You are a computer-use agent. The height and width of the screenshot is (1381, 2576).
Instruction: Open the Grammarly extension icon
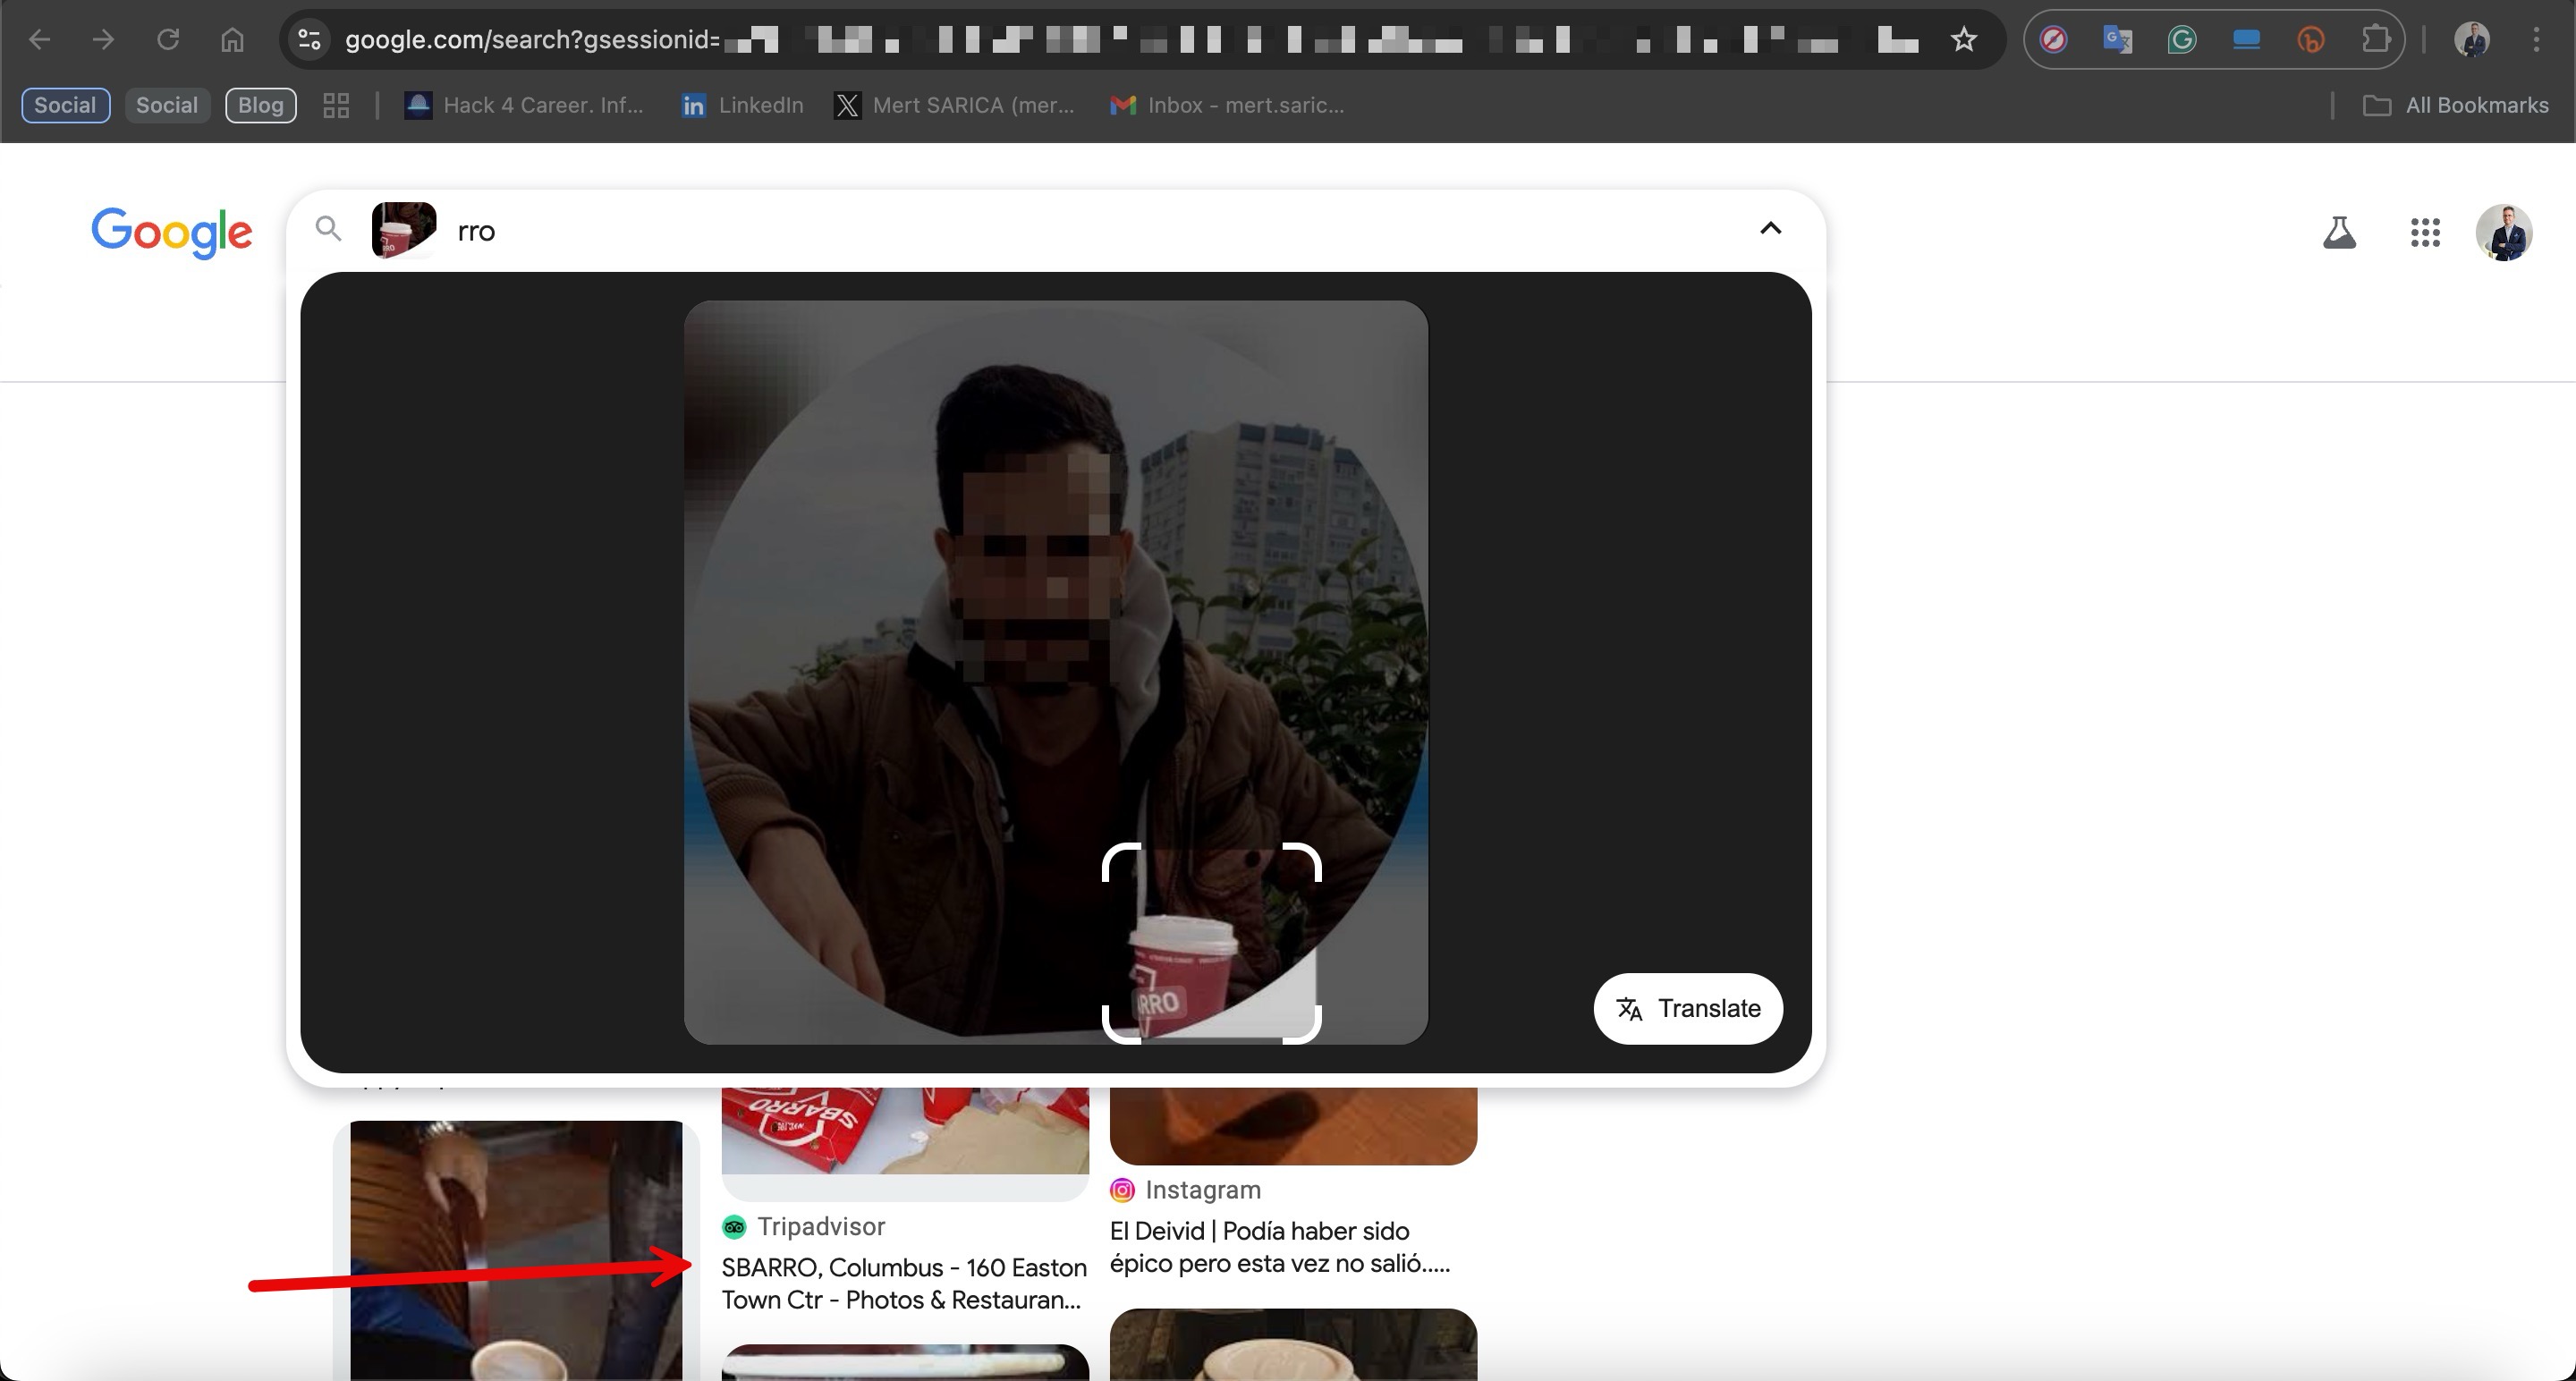[x=2181, y=39]
